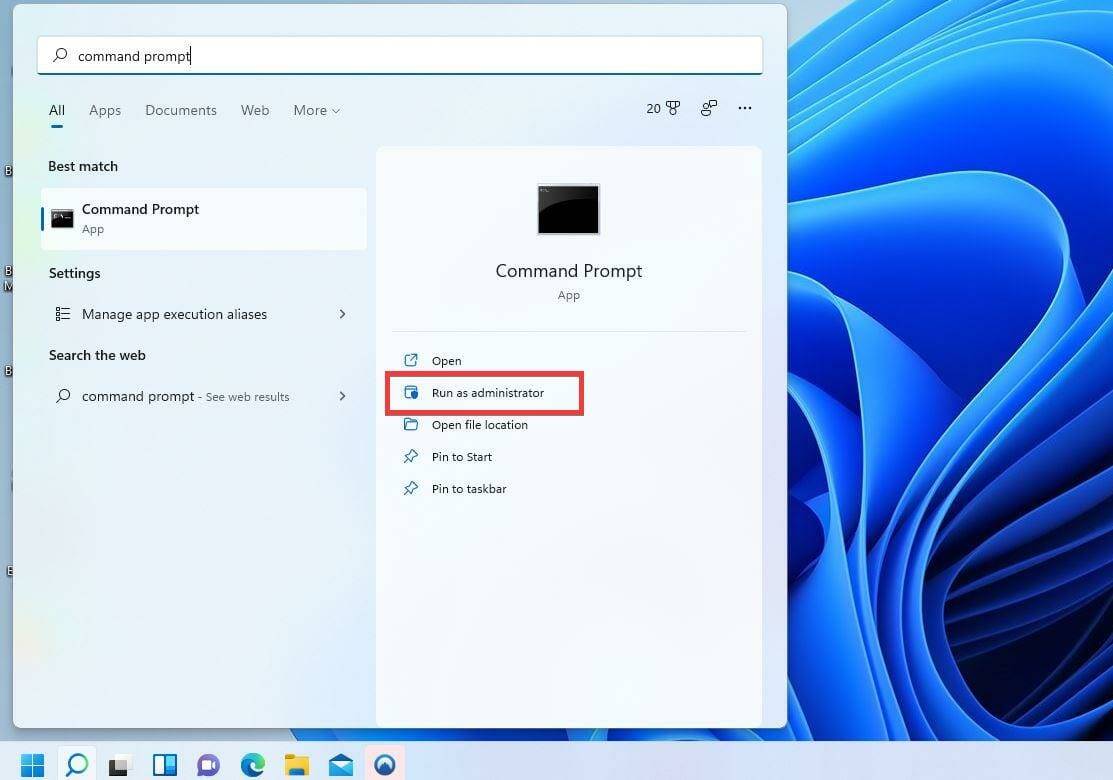The image size is (1113, 780).
Task: Expand the More filter dropdown
Action: tap(316, 110)
